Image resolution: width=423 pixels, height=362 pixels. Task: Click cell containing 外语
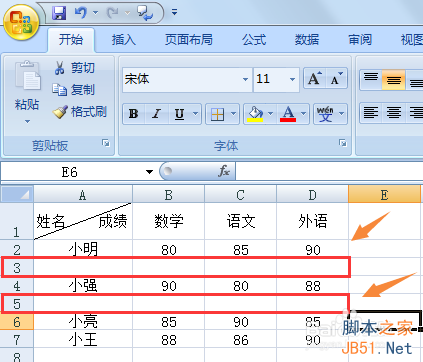(312, 221)
